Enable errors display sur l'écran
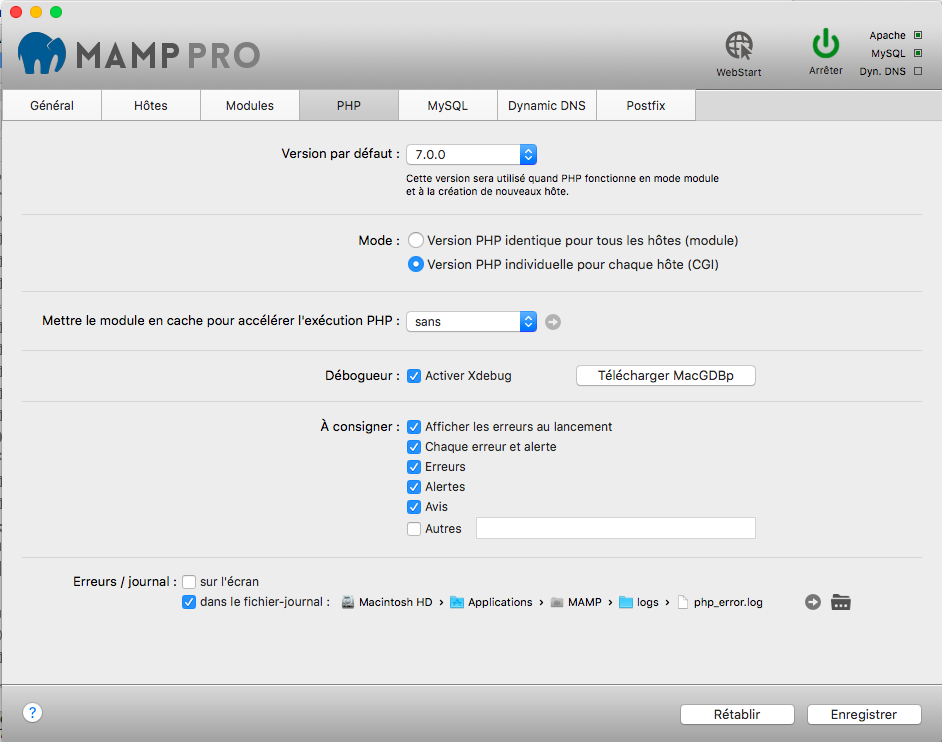942x742 pixels. (189, 582)
